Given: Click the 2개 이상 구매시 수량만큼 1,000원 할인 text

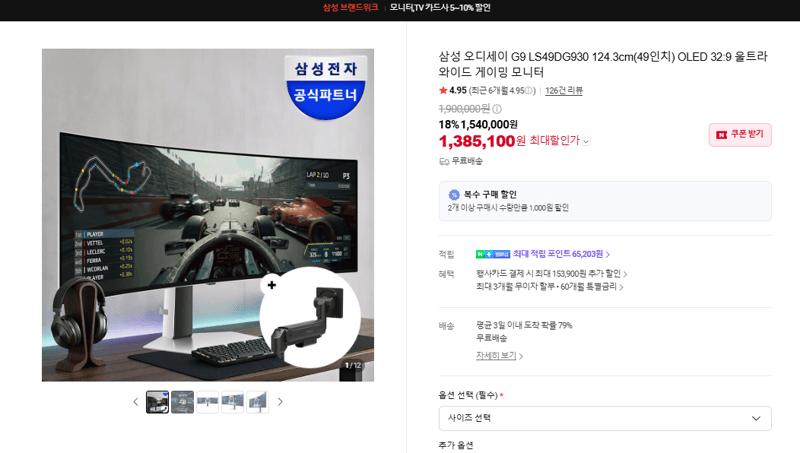Looking at the screenshot, I should pos(508,208).
